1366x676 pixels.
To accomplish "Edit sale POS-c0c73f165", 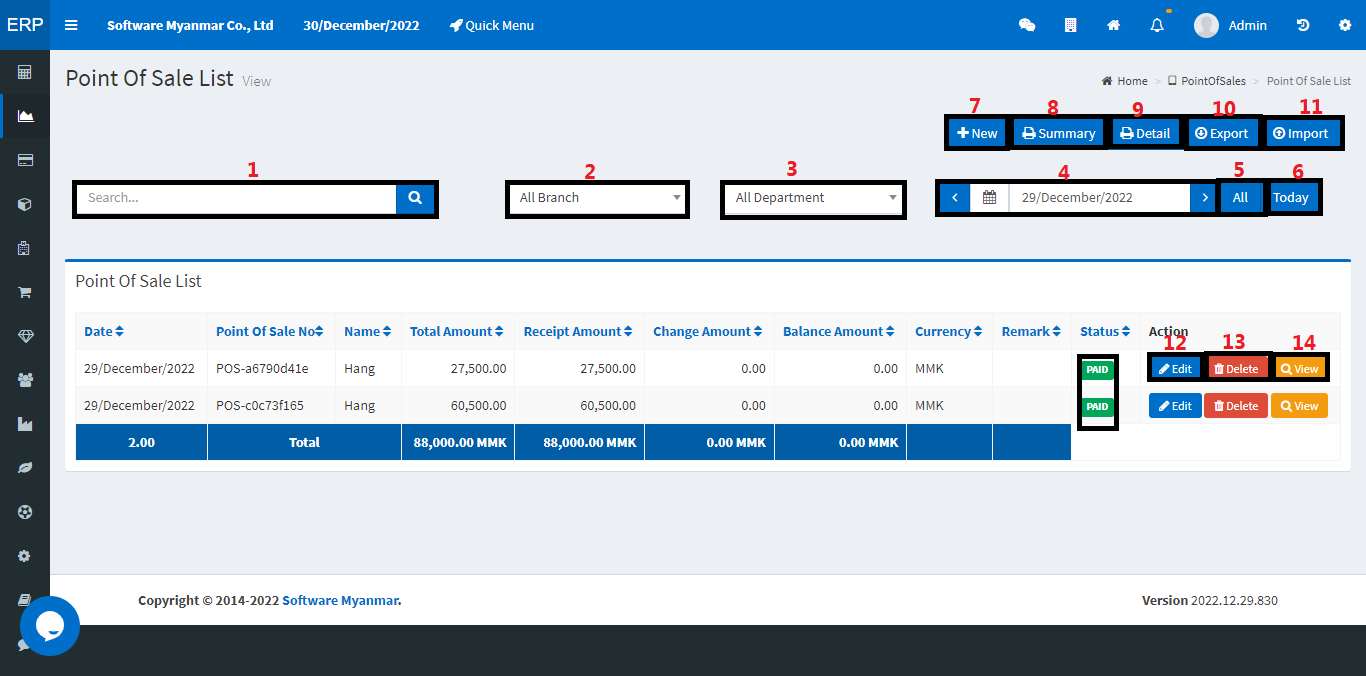I will coord(1175,405).
